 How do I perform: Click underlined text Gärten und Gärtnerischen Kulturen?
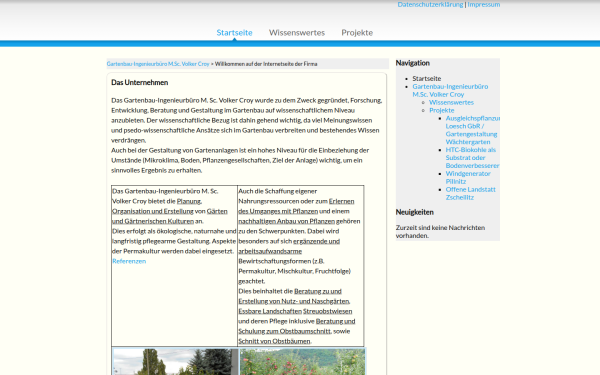tap(170, 216)
